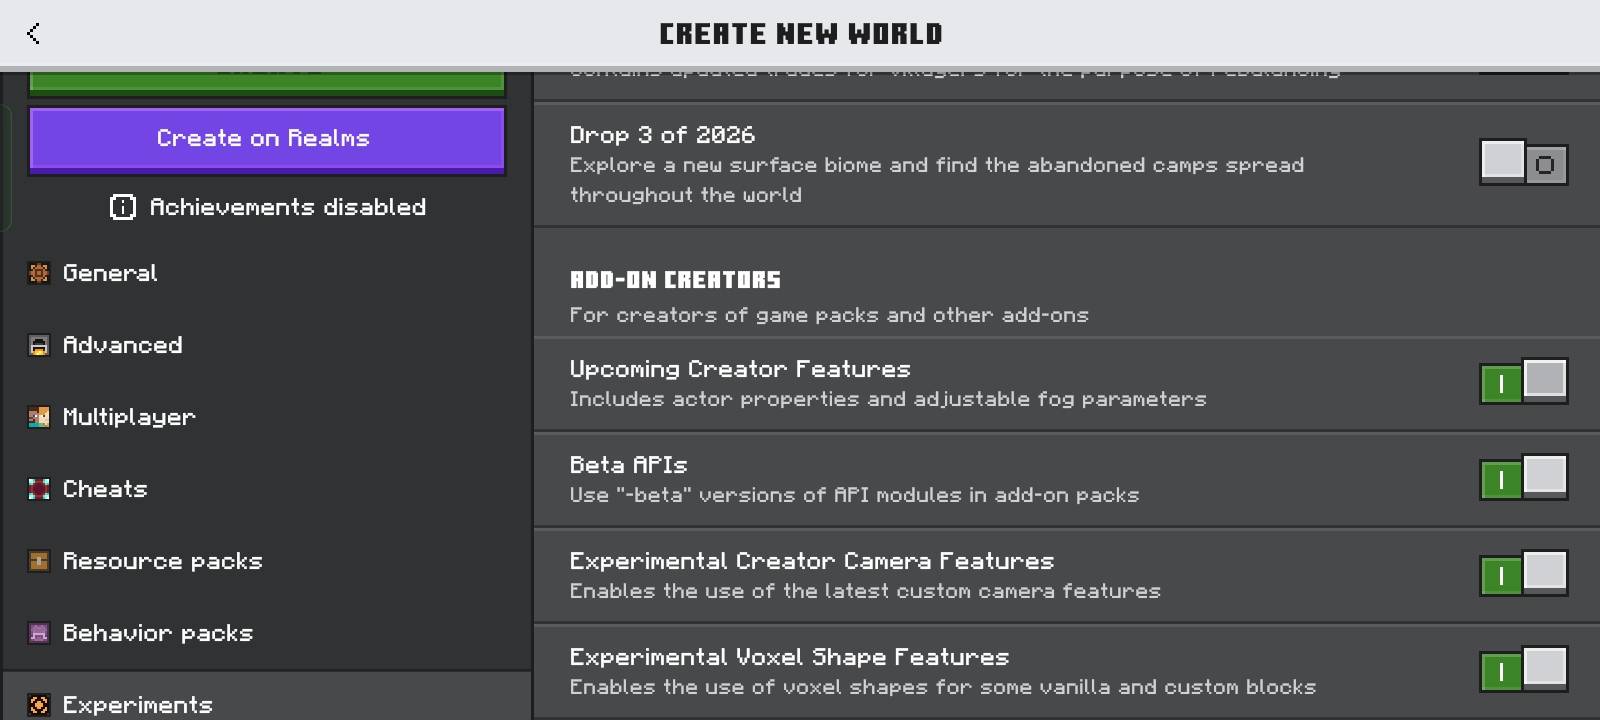The height and width of the screenshot is (720, 1600).
Task: Click 'For creators of game packs' description
Action: tap(829, 315)
